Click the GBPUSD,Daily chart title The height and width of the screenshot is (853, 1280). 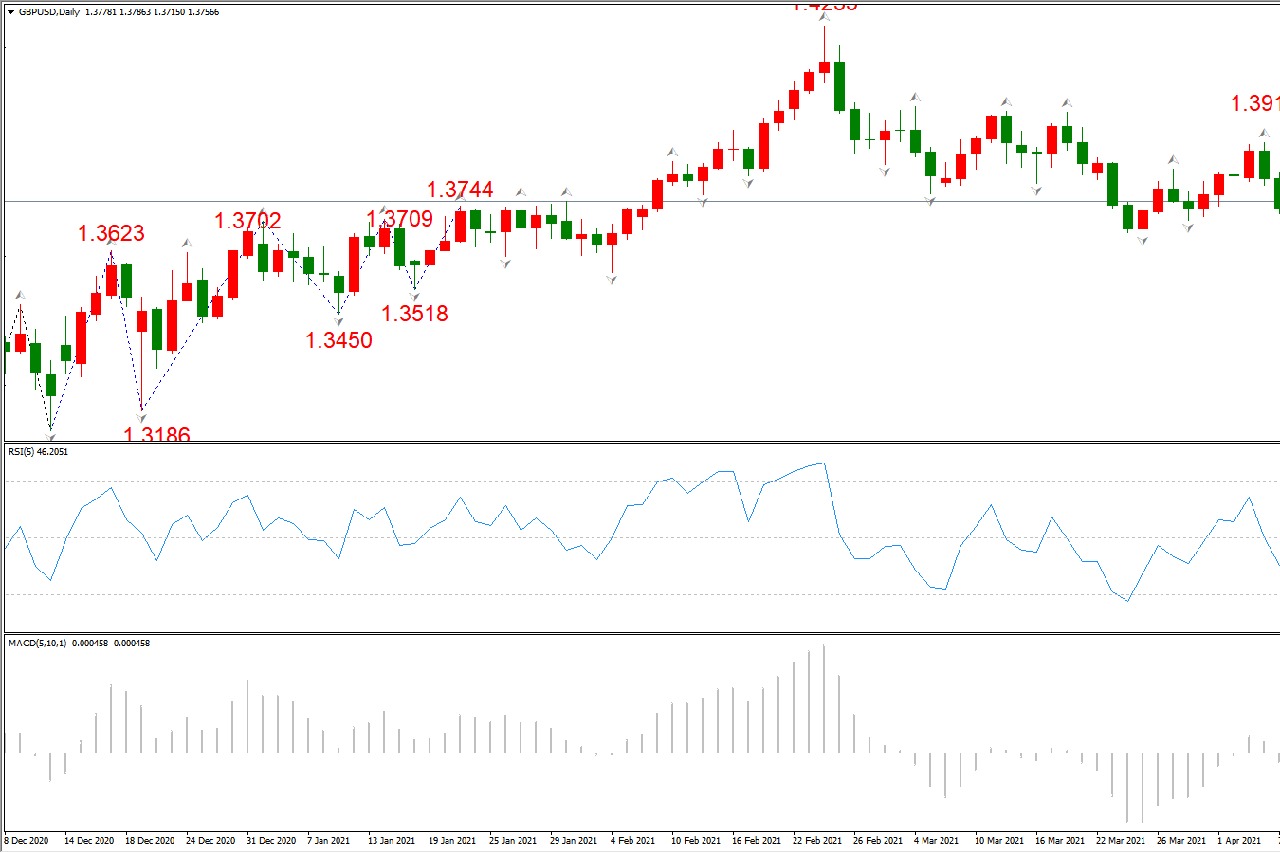coord(49,12)
